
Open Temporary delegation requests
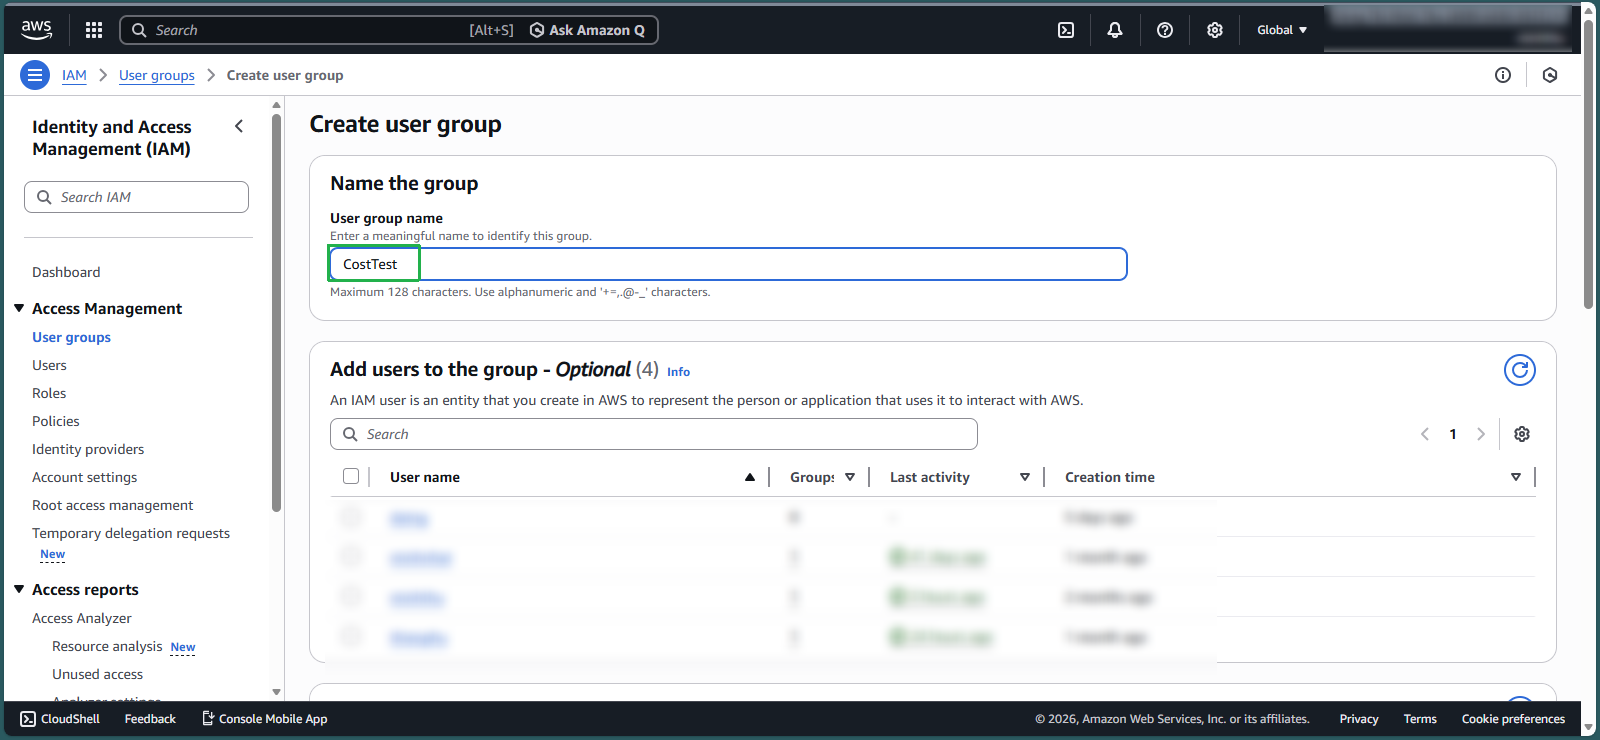131,533
